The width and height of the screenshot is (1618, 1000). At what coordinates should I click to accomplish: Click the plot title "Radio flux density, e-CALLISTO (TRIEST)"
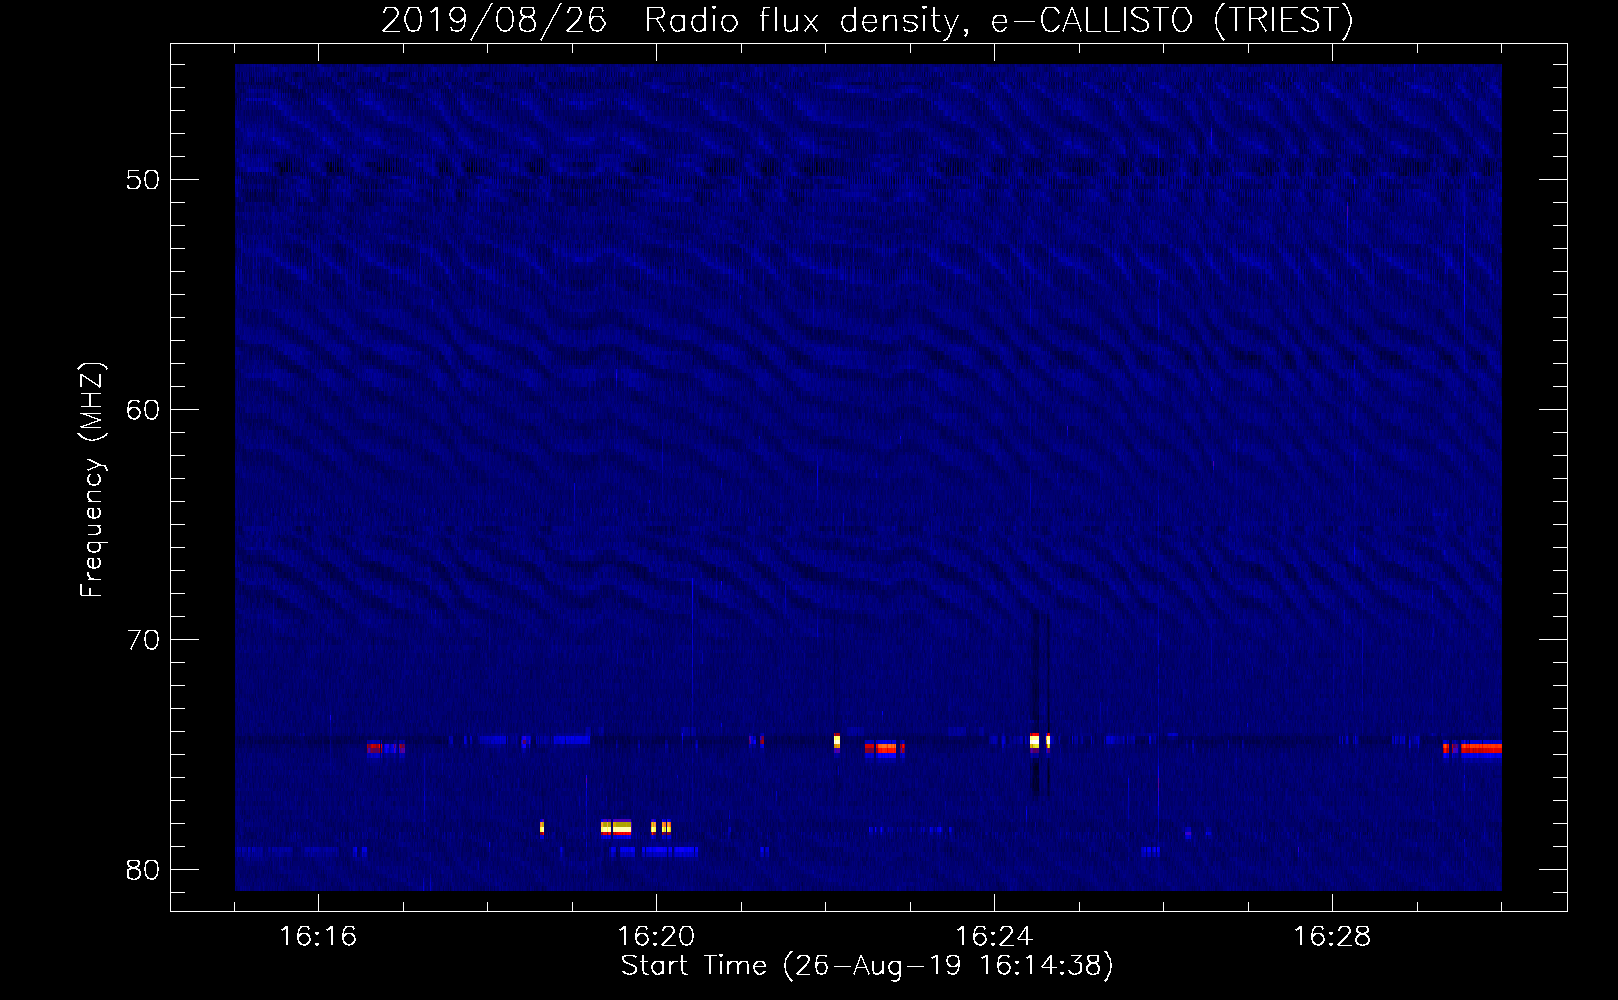998,20
